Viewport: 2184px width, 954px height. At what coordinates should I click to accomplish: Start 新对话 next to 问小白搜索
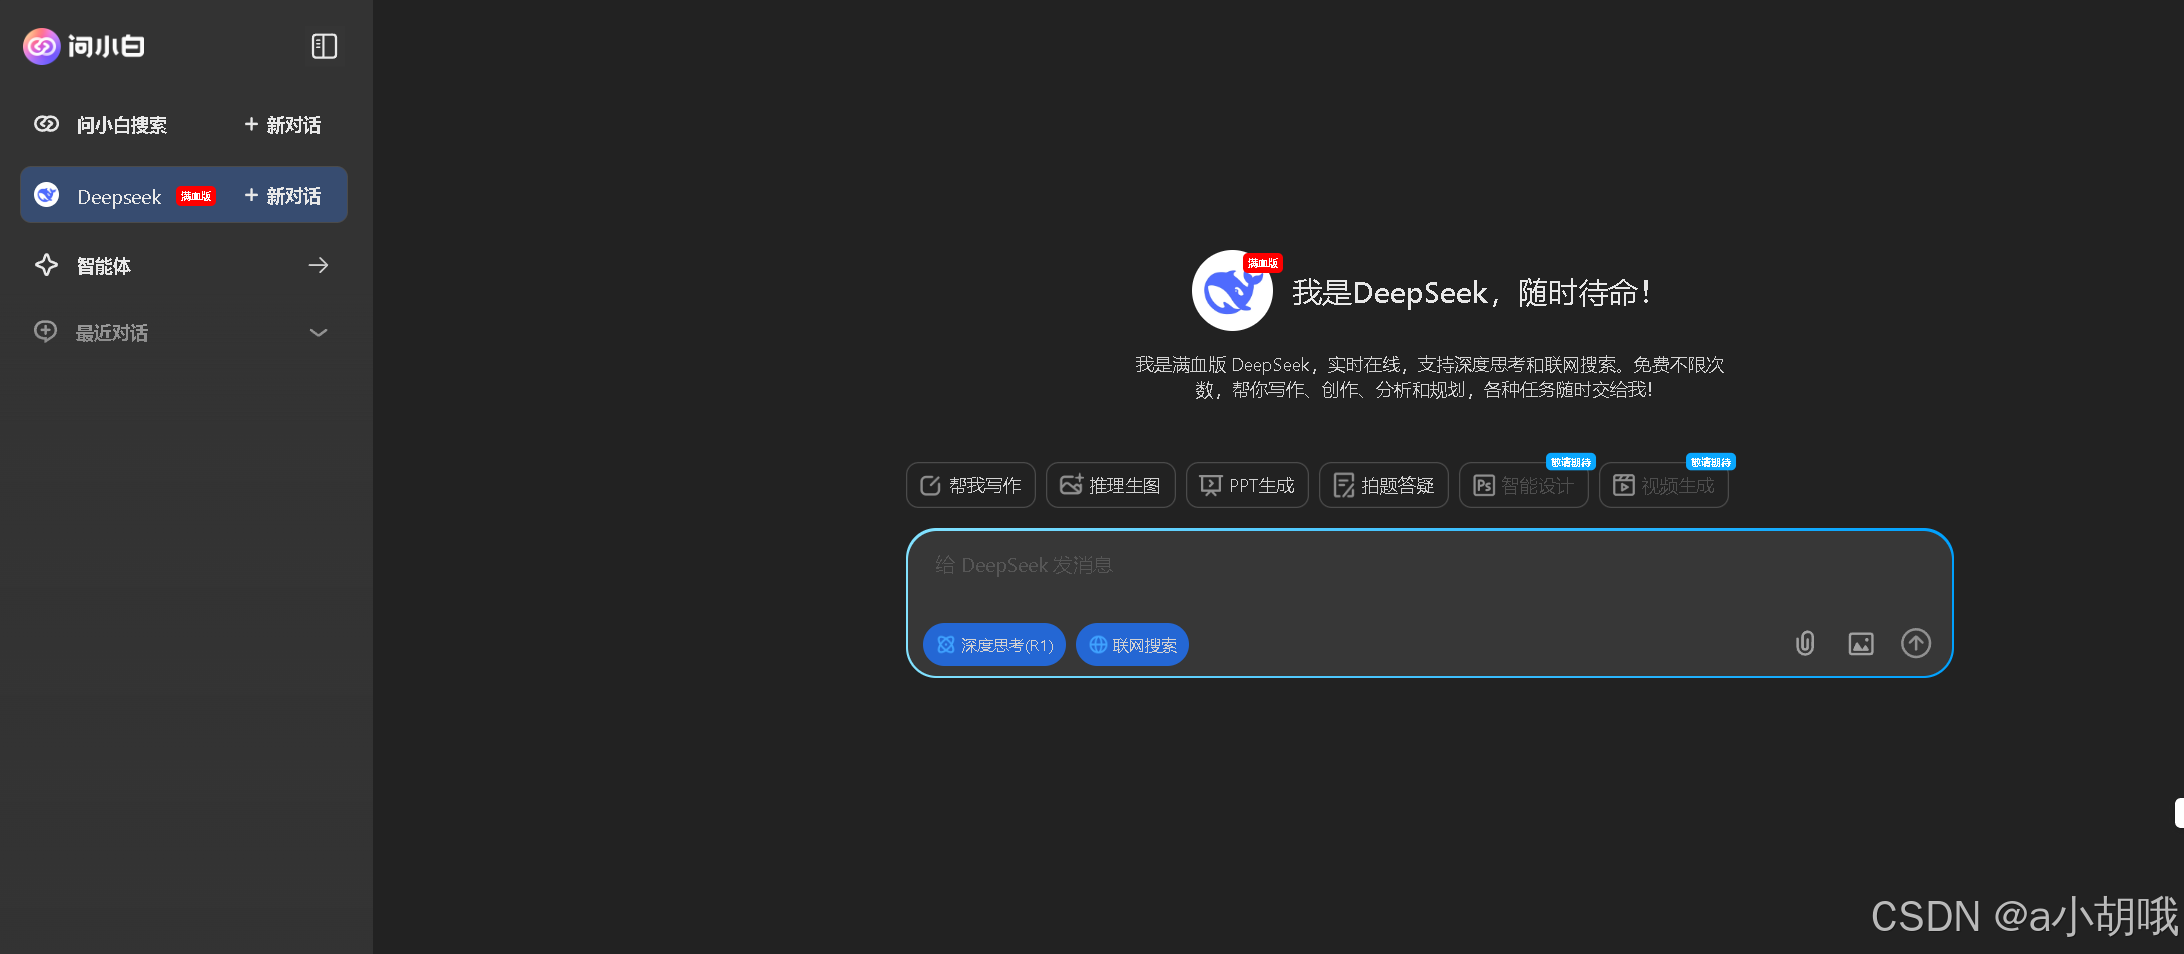pyautogui.click(x=283, y=125)
